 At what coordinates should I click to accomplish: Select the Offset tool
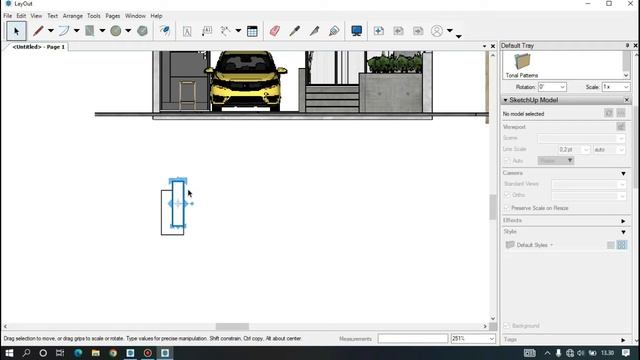tap(165, 31)
